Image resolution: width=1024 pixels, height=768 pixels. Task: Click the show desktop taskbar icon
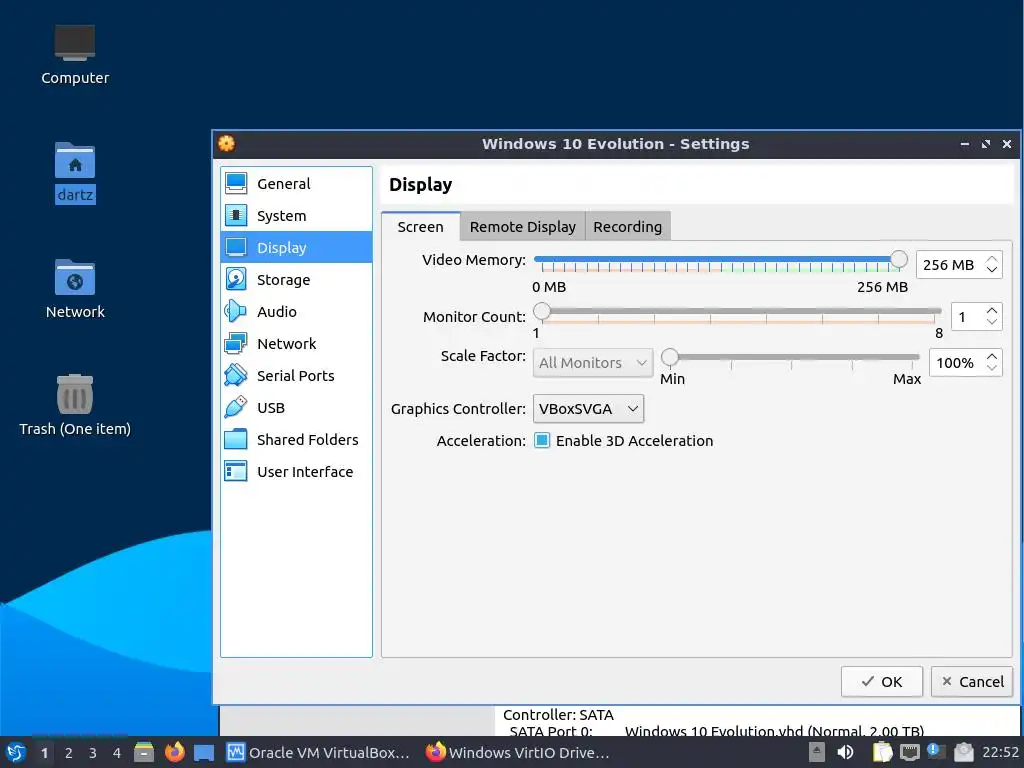(204, 753)
